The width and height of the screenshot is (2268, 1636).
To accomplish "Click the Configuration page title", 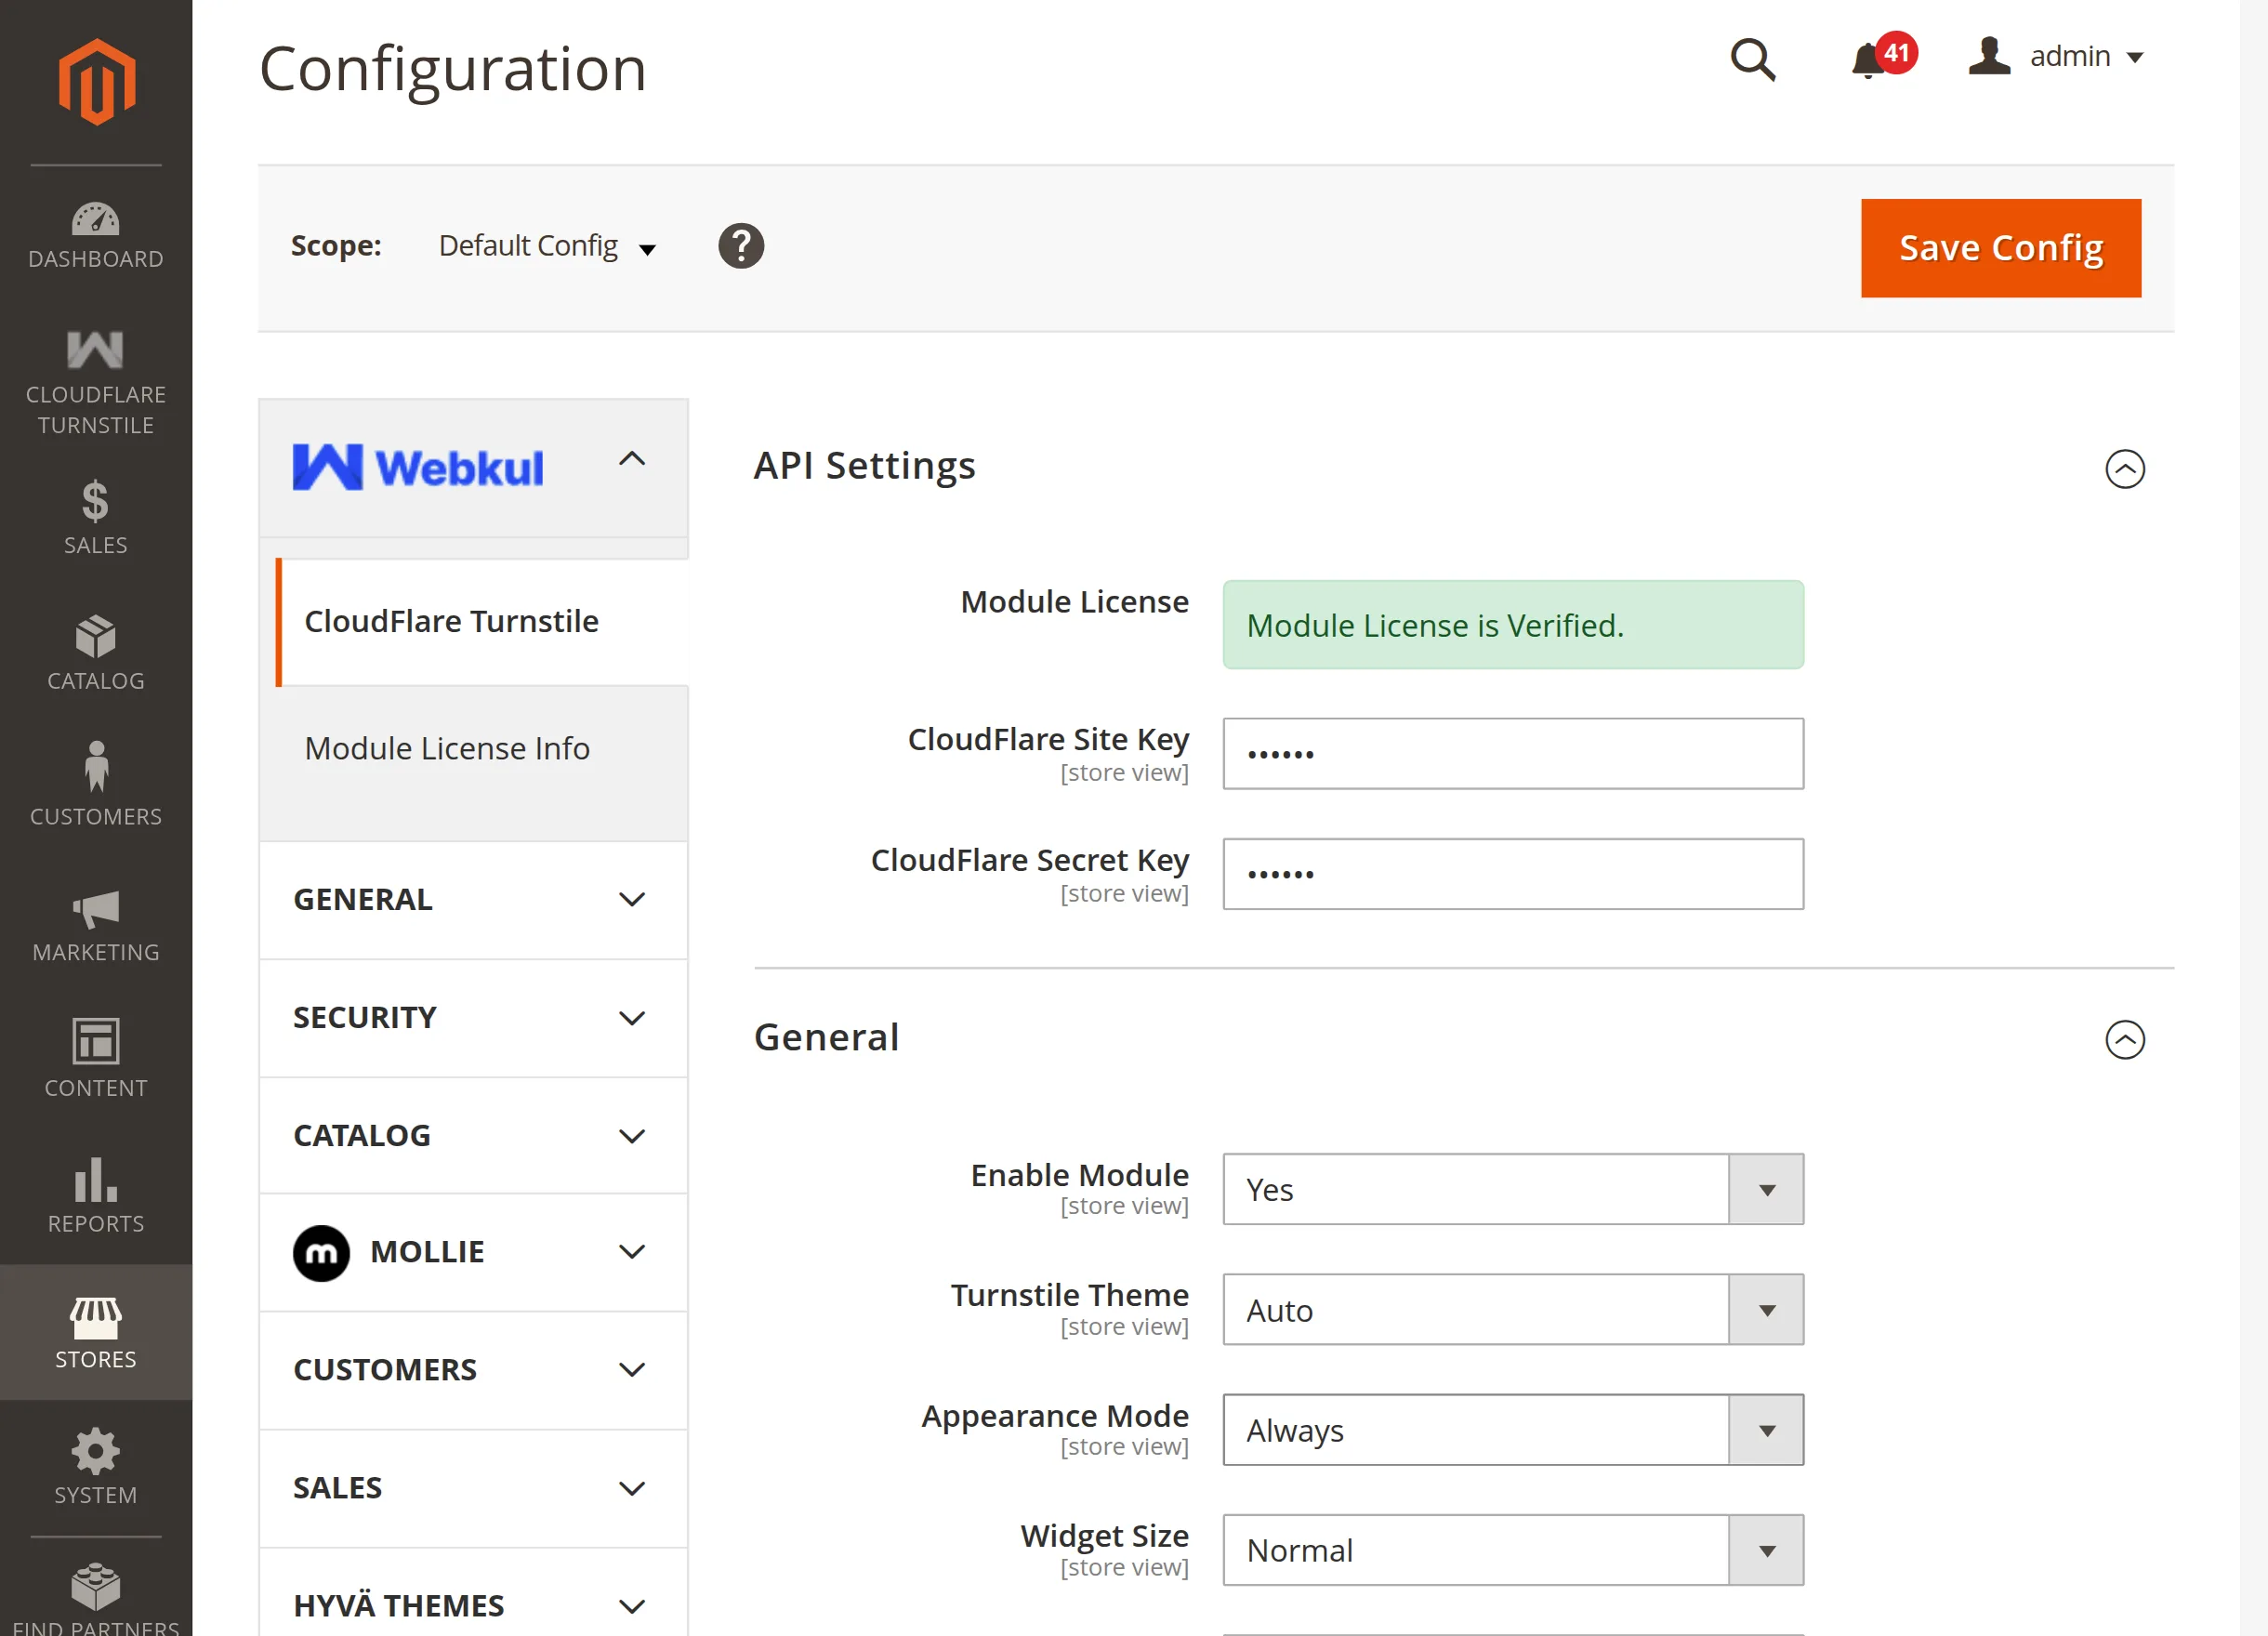I will [x=452, y=69].
